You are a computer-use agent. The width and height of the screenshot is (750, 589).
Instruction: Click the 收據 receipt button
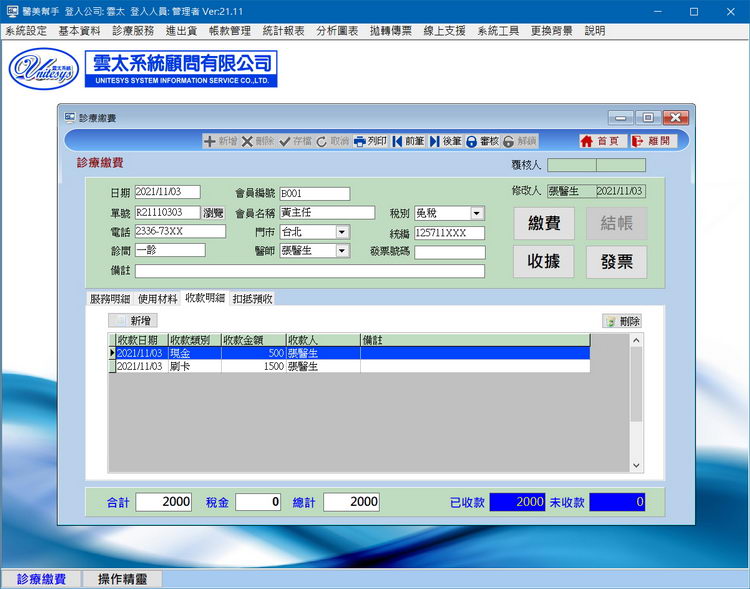coord(544,261)
